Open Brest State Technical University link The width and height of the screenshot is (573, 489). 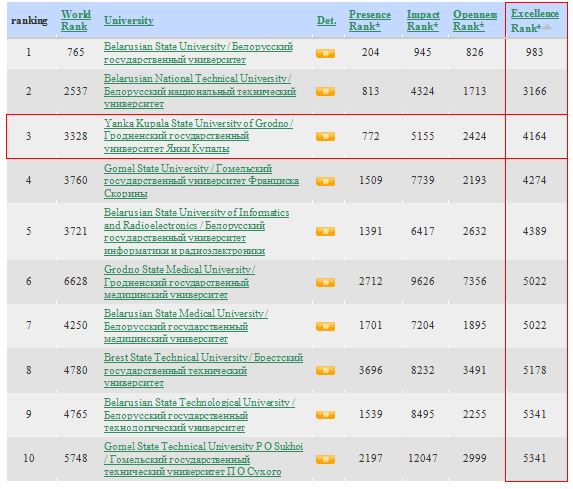203,370
